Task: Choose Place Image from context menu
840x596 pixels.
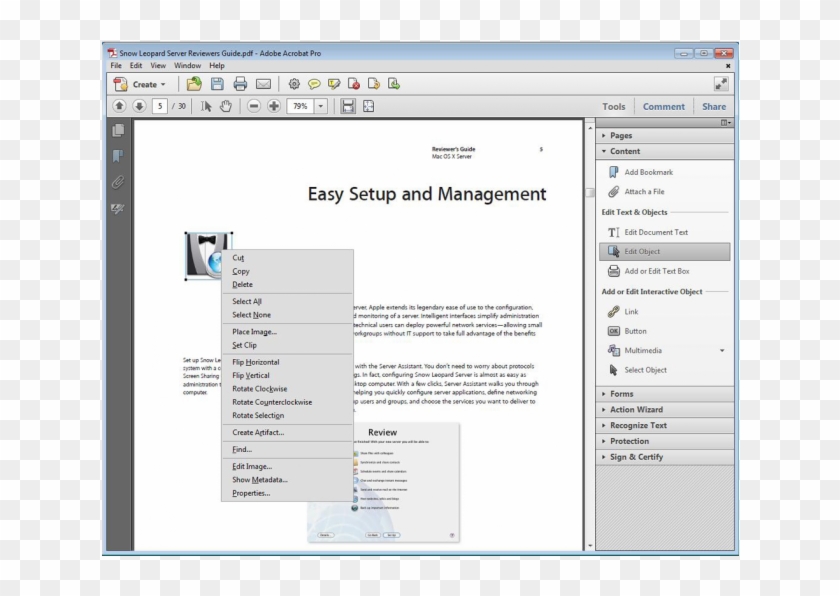Action: tap(288, 331)
